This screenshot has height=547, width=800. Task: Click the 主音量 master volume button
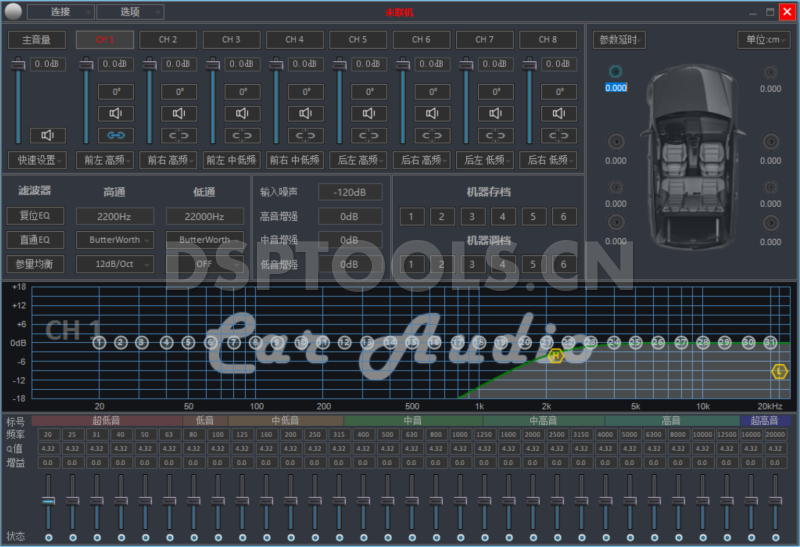(37, 39)
